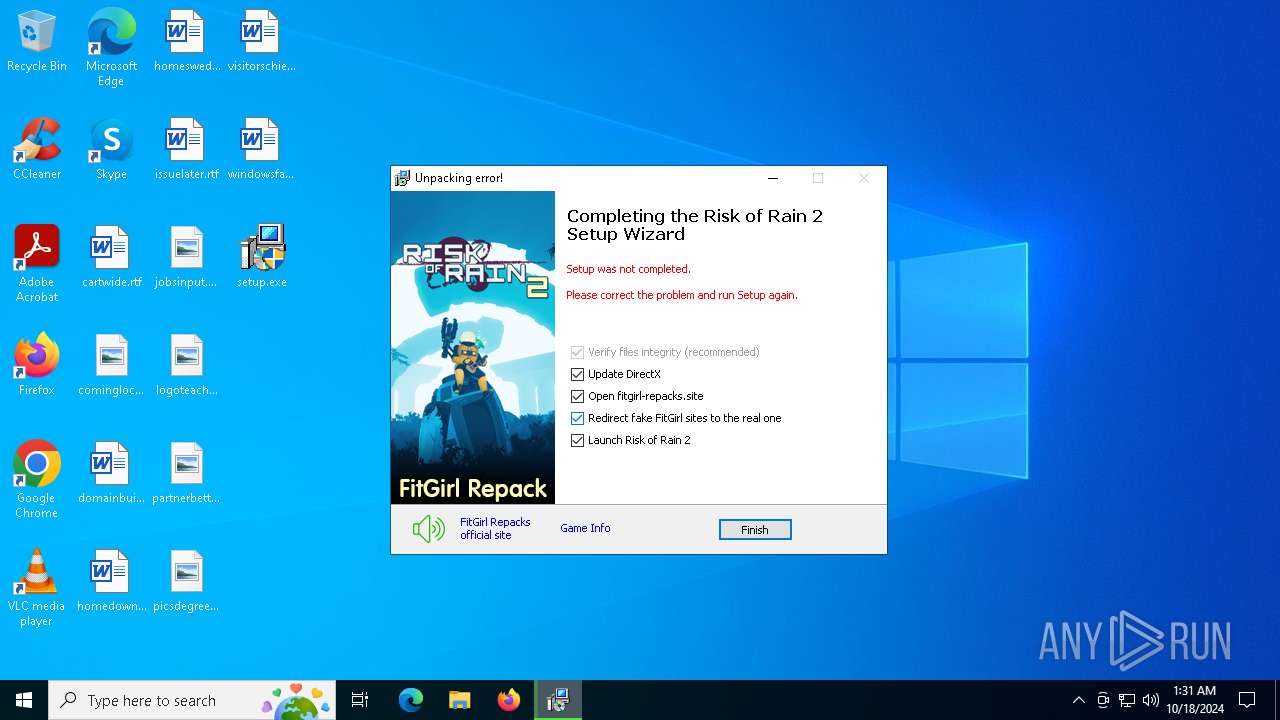The width and height of the screenshot is (1280, 720).
Task: Show hidden system tray icons
Action: [1078, 700]
